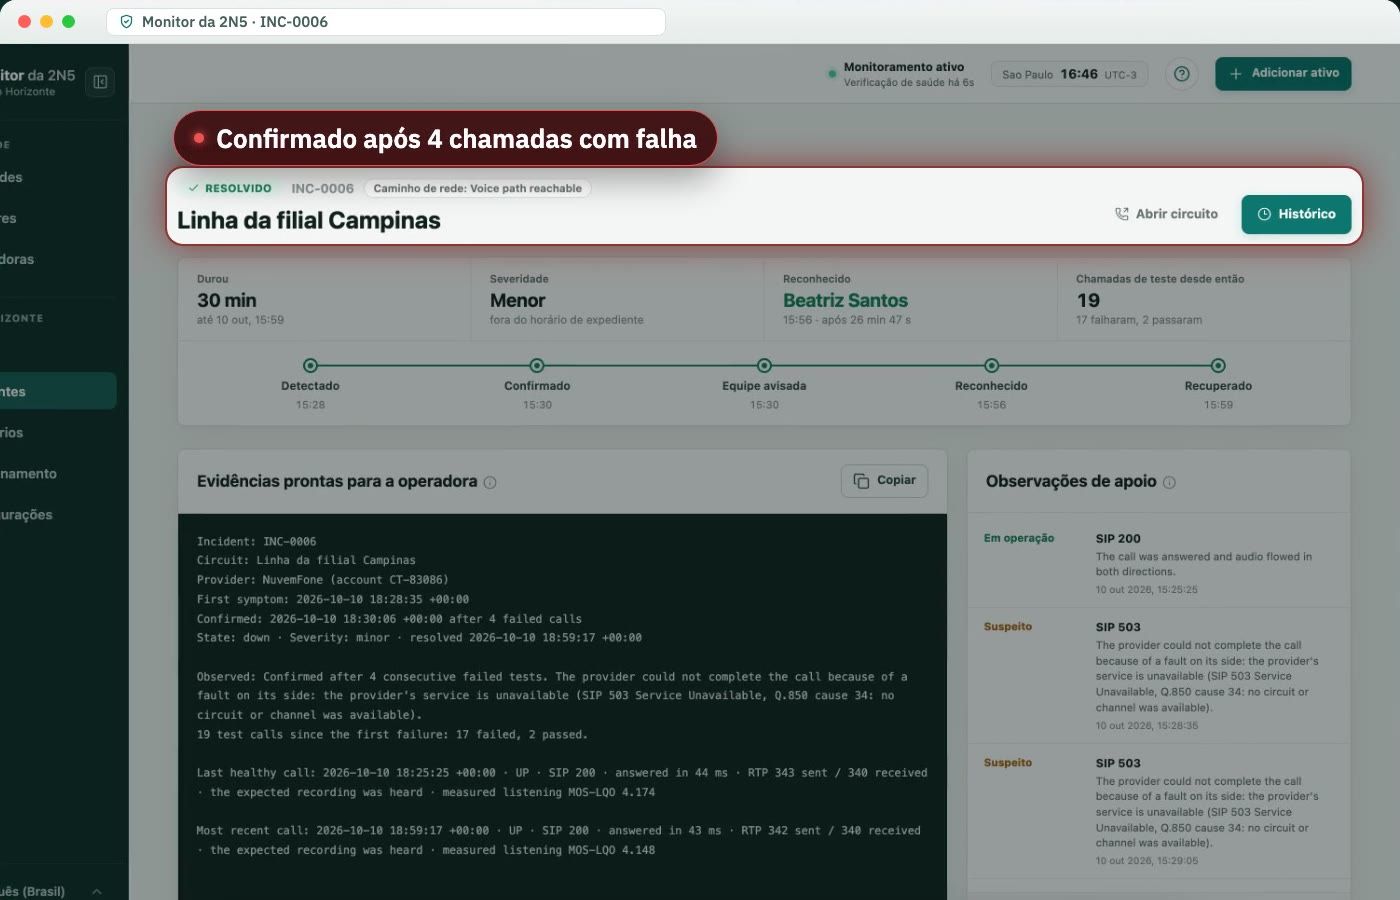Select the Confirmado timeline point
Viewport: 1400px width, 900px height.
coord(537,366)
